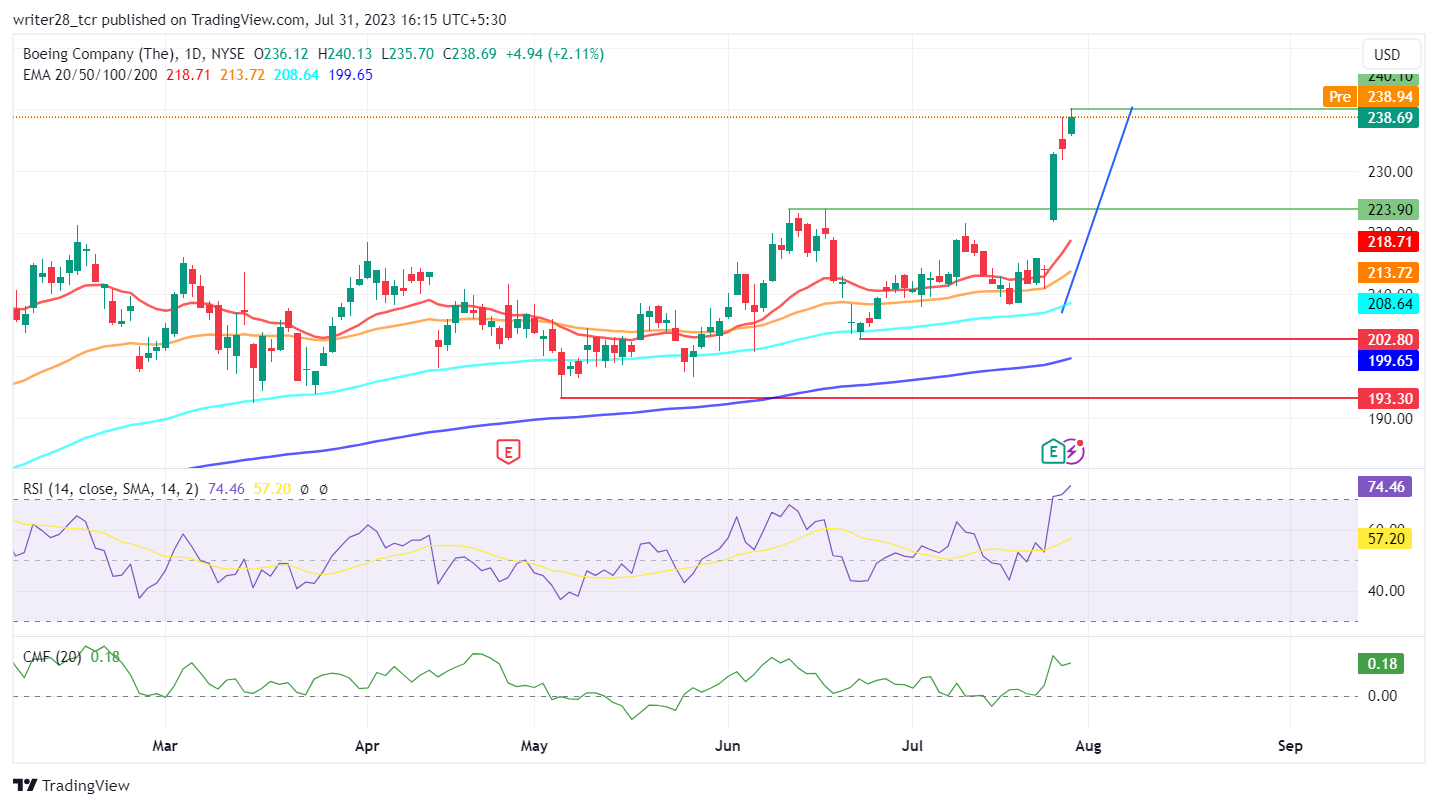Click the Aug label on time axis
Image resolution: width=1438 pixels, height=807 pixels.
(x=1088, y=746)
